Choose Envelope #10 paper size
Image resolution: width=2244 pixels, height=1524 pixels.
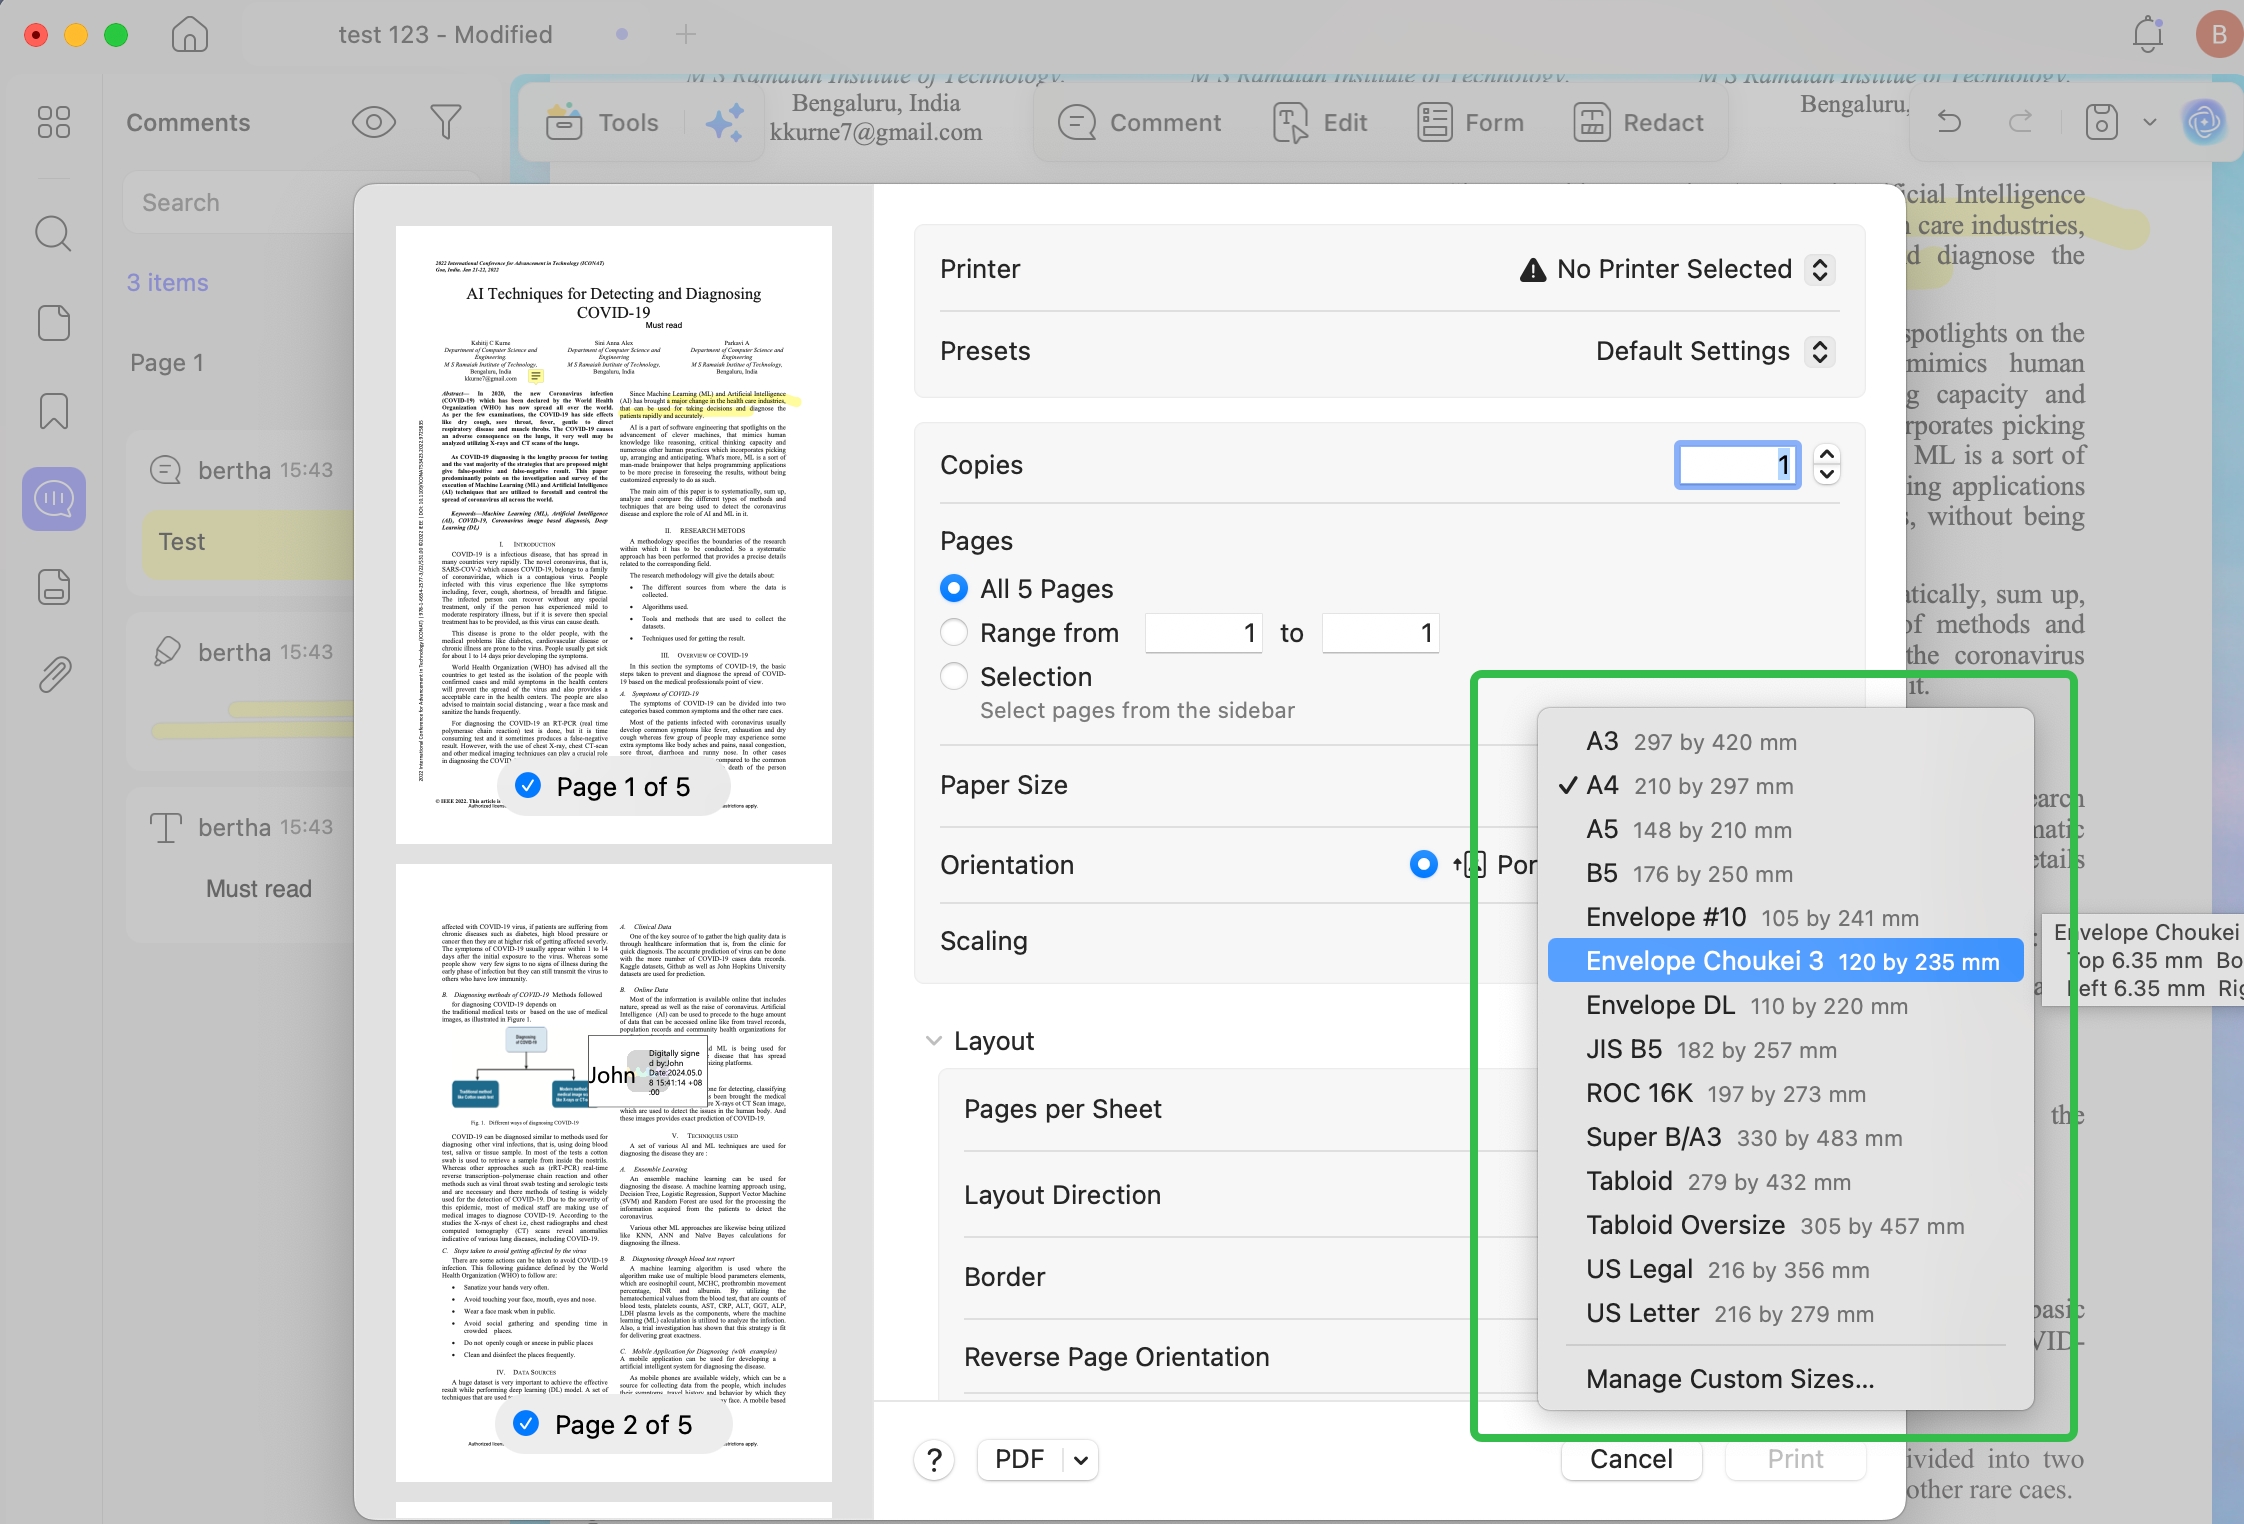click(x=1785, y=918)
